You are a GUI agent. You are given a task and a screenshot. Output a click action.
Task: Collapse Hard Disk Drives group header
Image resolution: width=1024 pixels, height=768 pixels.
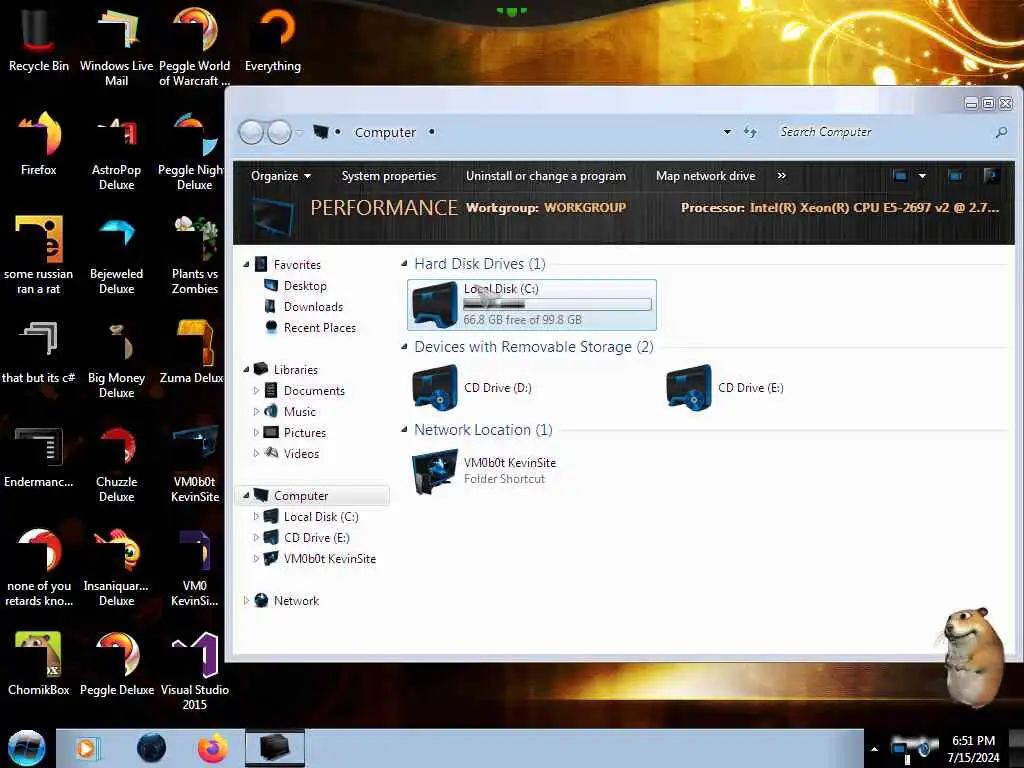pos(404,264)
